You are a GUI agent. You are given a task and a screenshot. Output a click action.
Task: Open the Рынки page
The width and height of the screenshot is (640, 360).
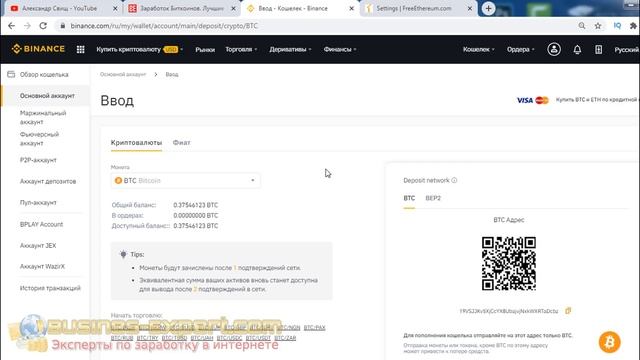point(205,49)
